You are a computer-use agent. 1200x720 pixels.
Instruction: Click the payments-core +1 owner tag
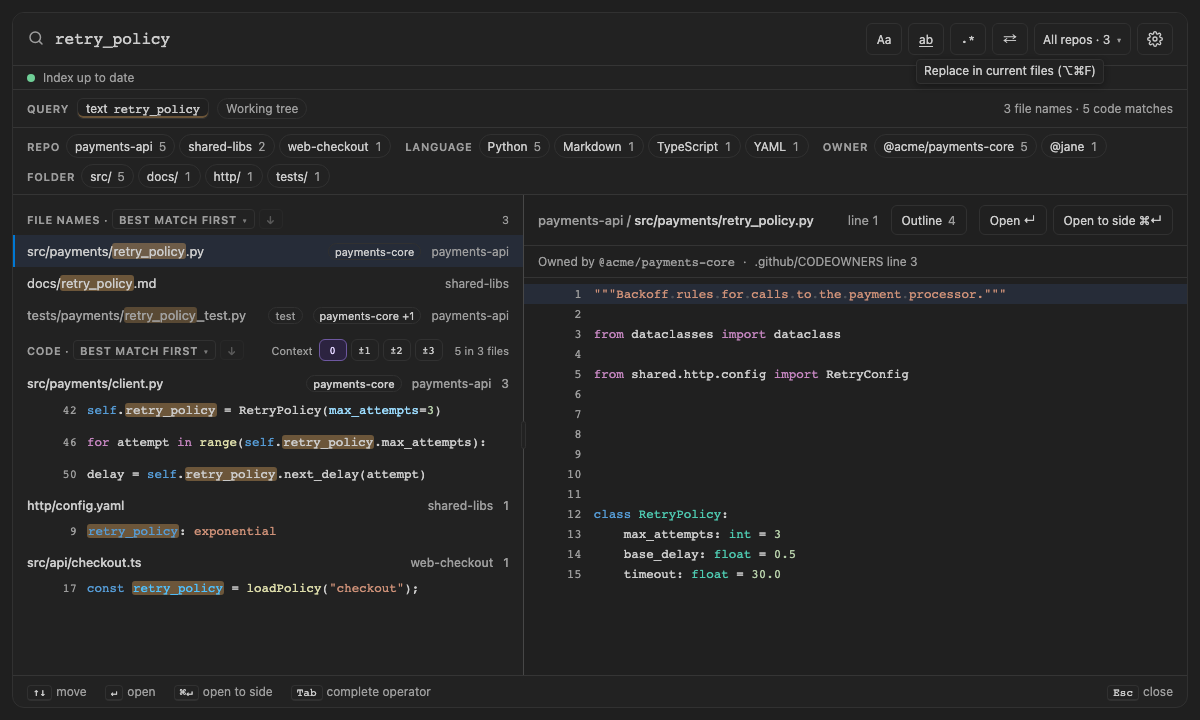click(x=367, y=316)
